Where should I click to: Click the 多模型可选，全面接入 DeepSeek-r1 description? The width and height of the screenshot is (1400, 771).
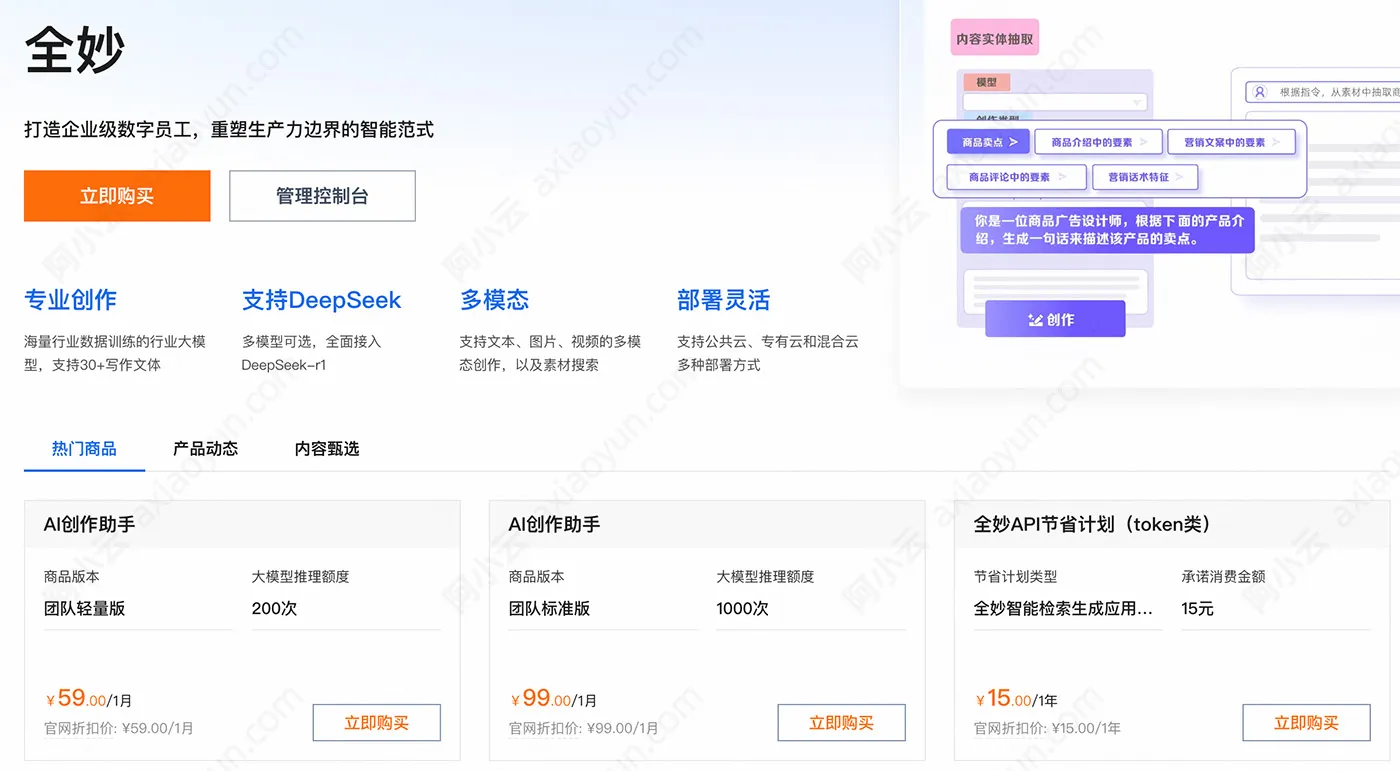pyautogui.click(x=312, y=353)
